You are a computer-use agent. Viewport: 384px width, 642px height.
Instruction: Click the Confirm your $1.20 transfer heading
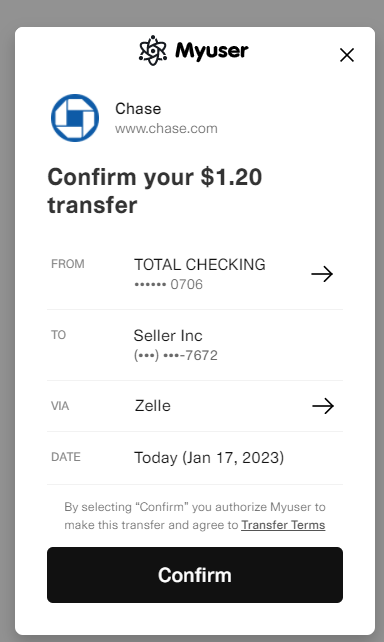click(x=155, y=191)
